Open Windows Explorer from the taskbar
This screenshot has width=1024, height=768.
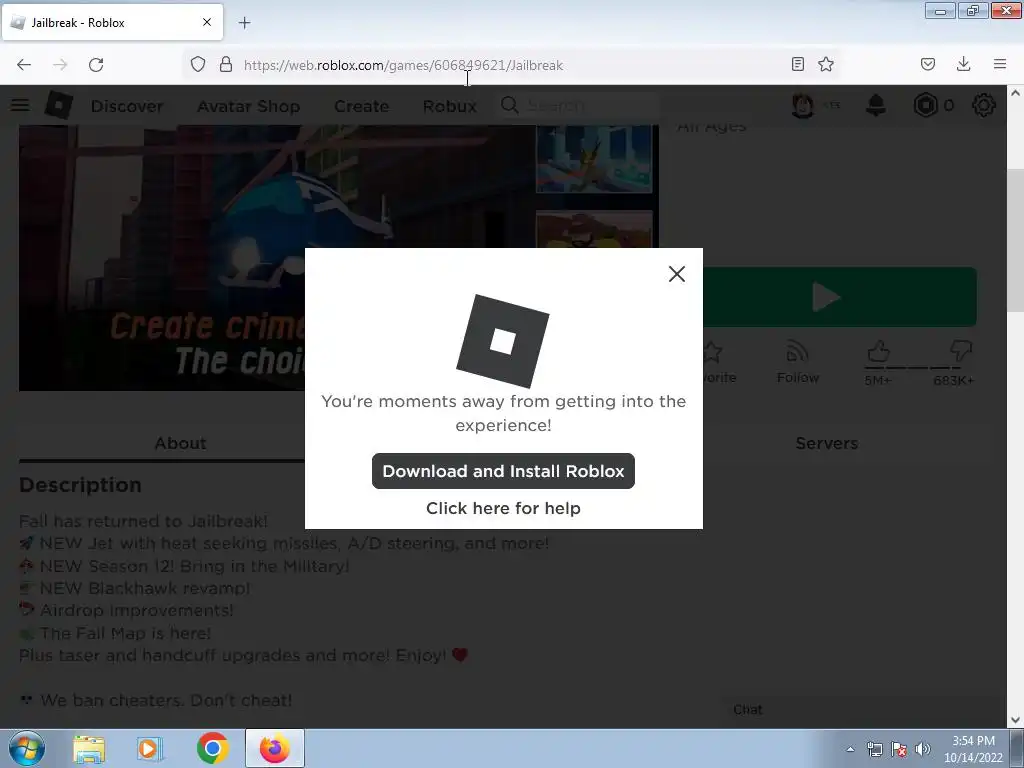(x=89, y=749)
